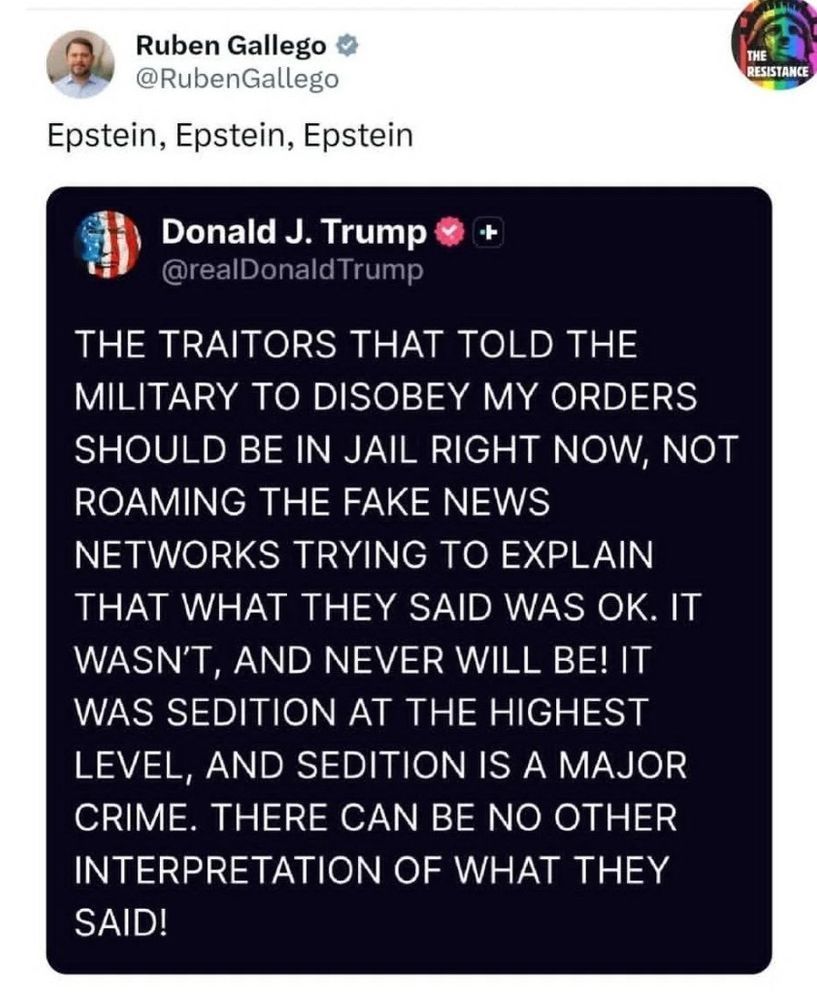Click the line "INTERPRETATION OF WHAT THEY"
817x1000 pixels.
pyautogui.click(x=371, y=869)
